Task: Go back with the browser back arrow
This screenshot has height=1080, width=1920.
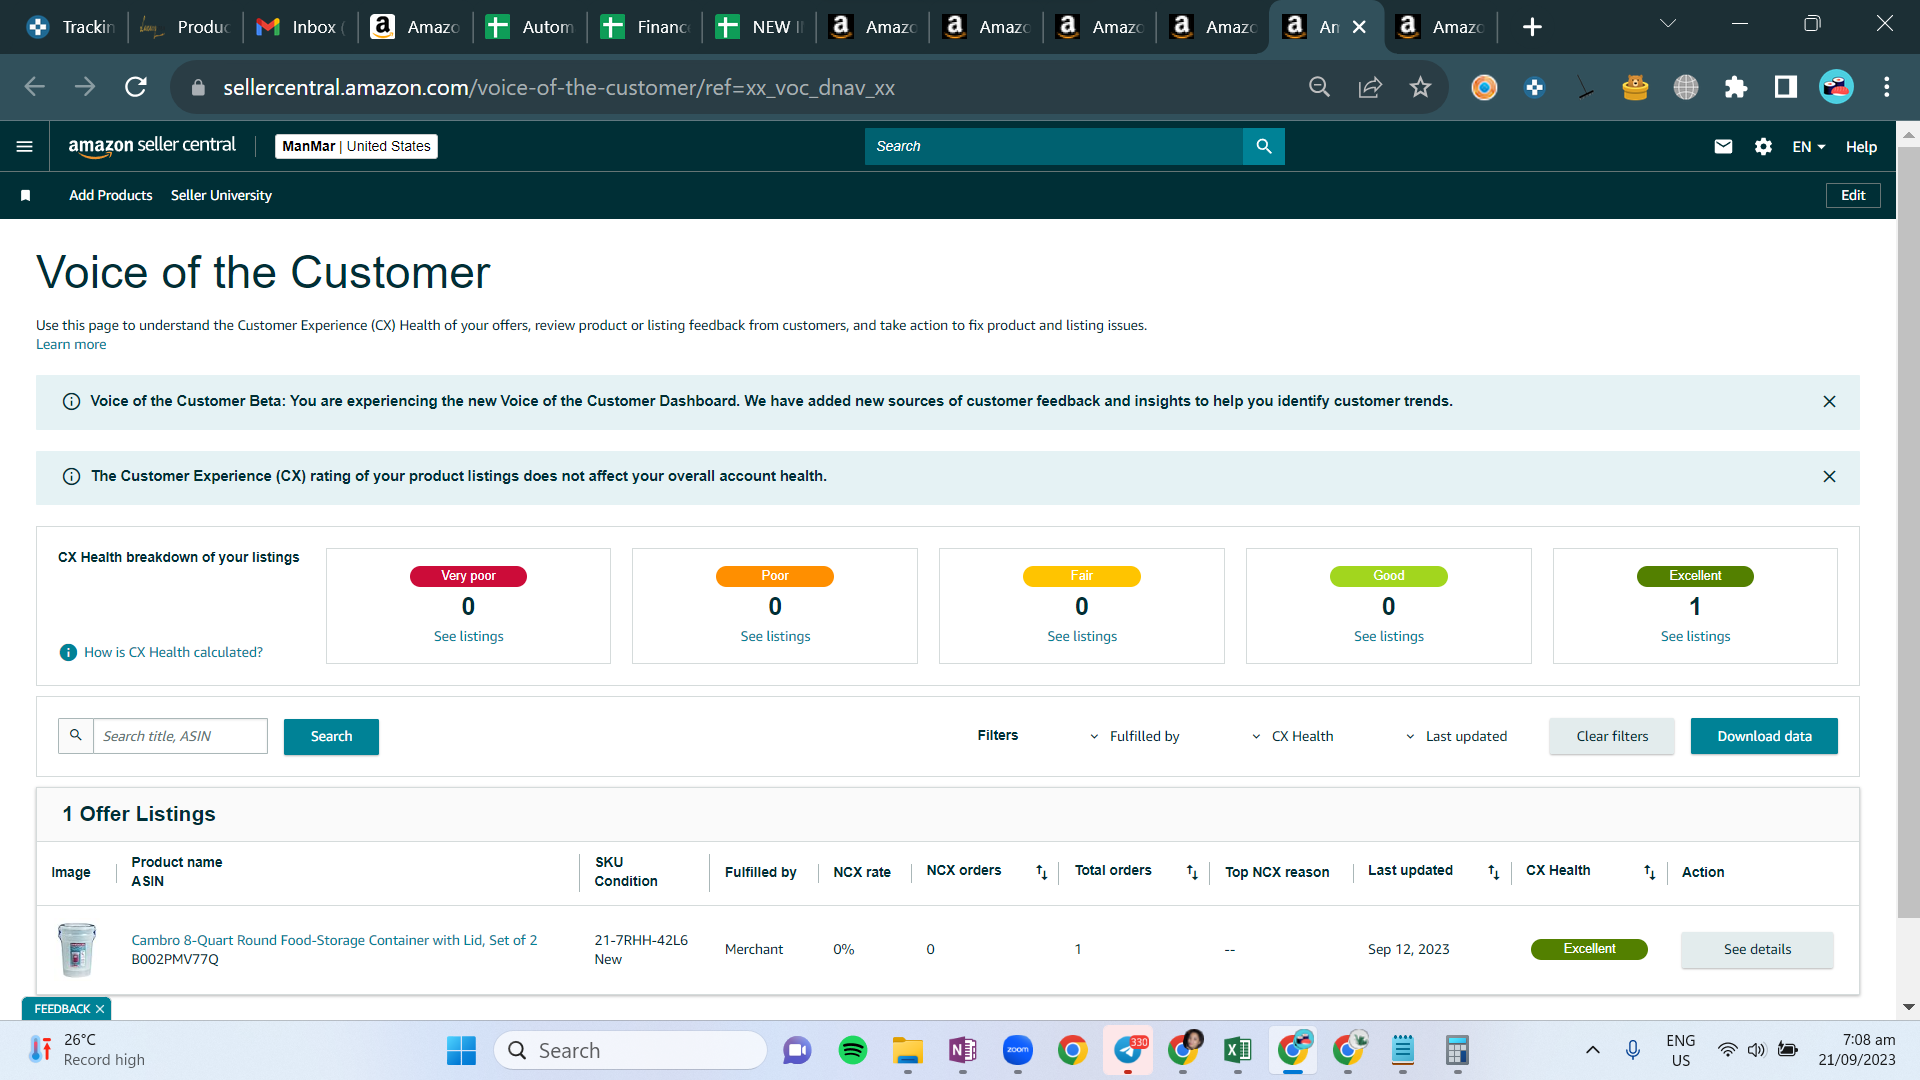Action: pyautogui.click(x=35, y=87)
